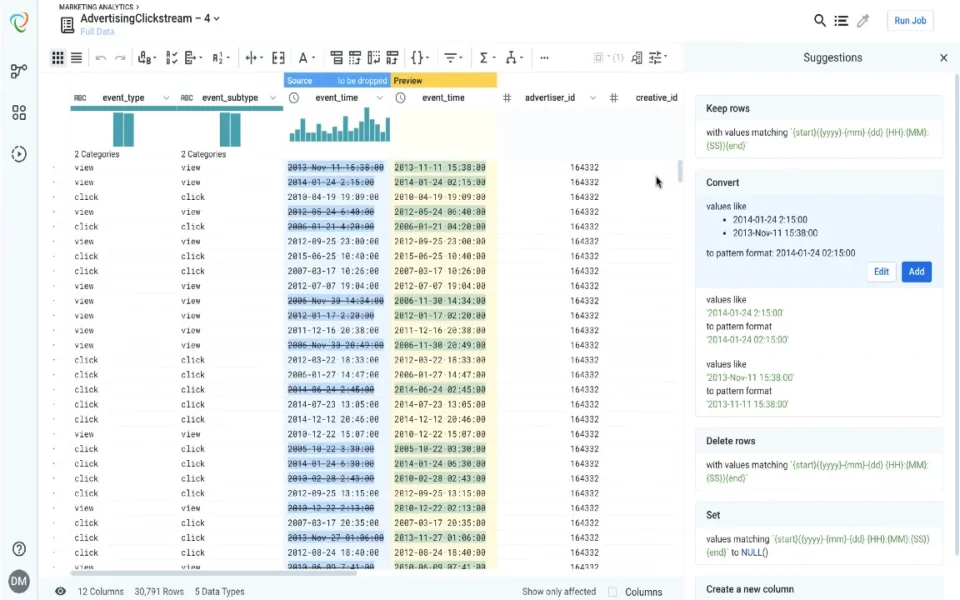Click the event_time histogram bars
Viewport: 960px width, 600px height.
tap(339, 125)
